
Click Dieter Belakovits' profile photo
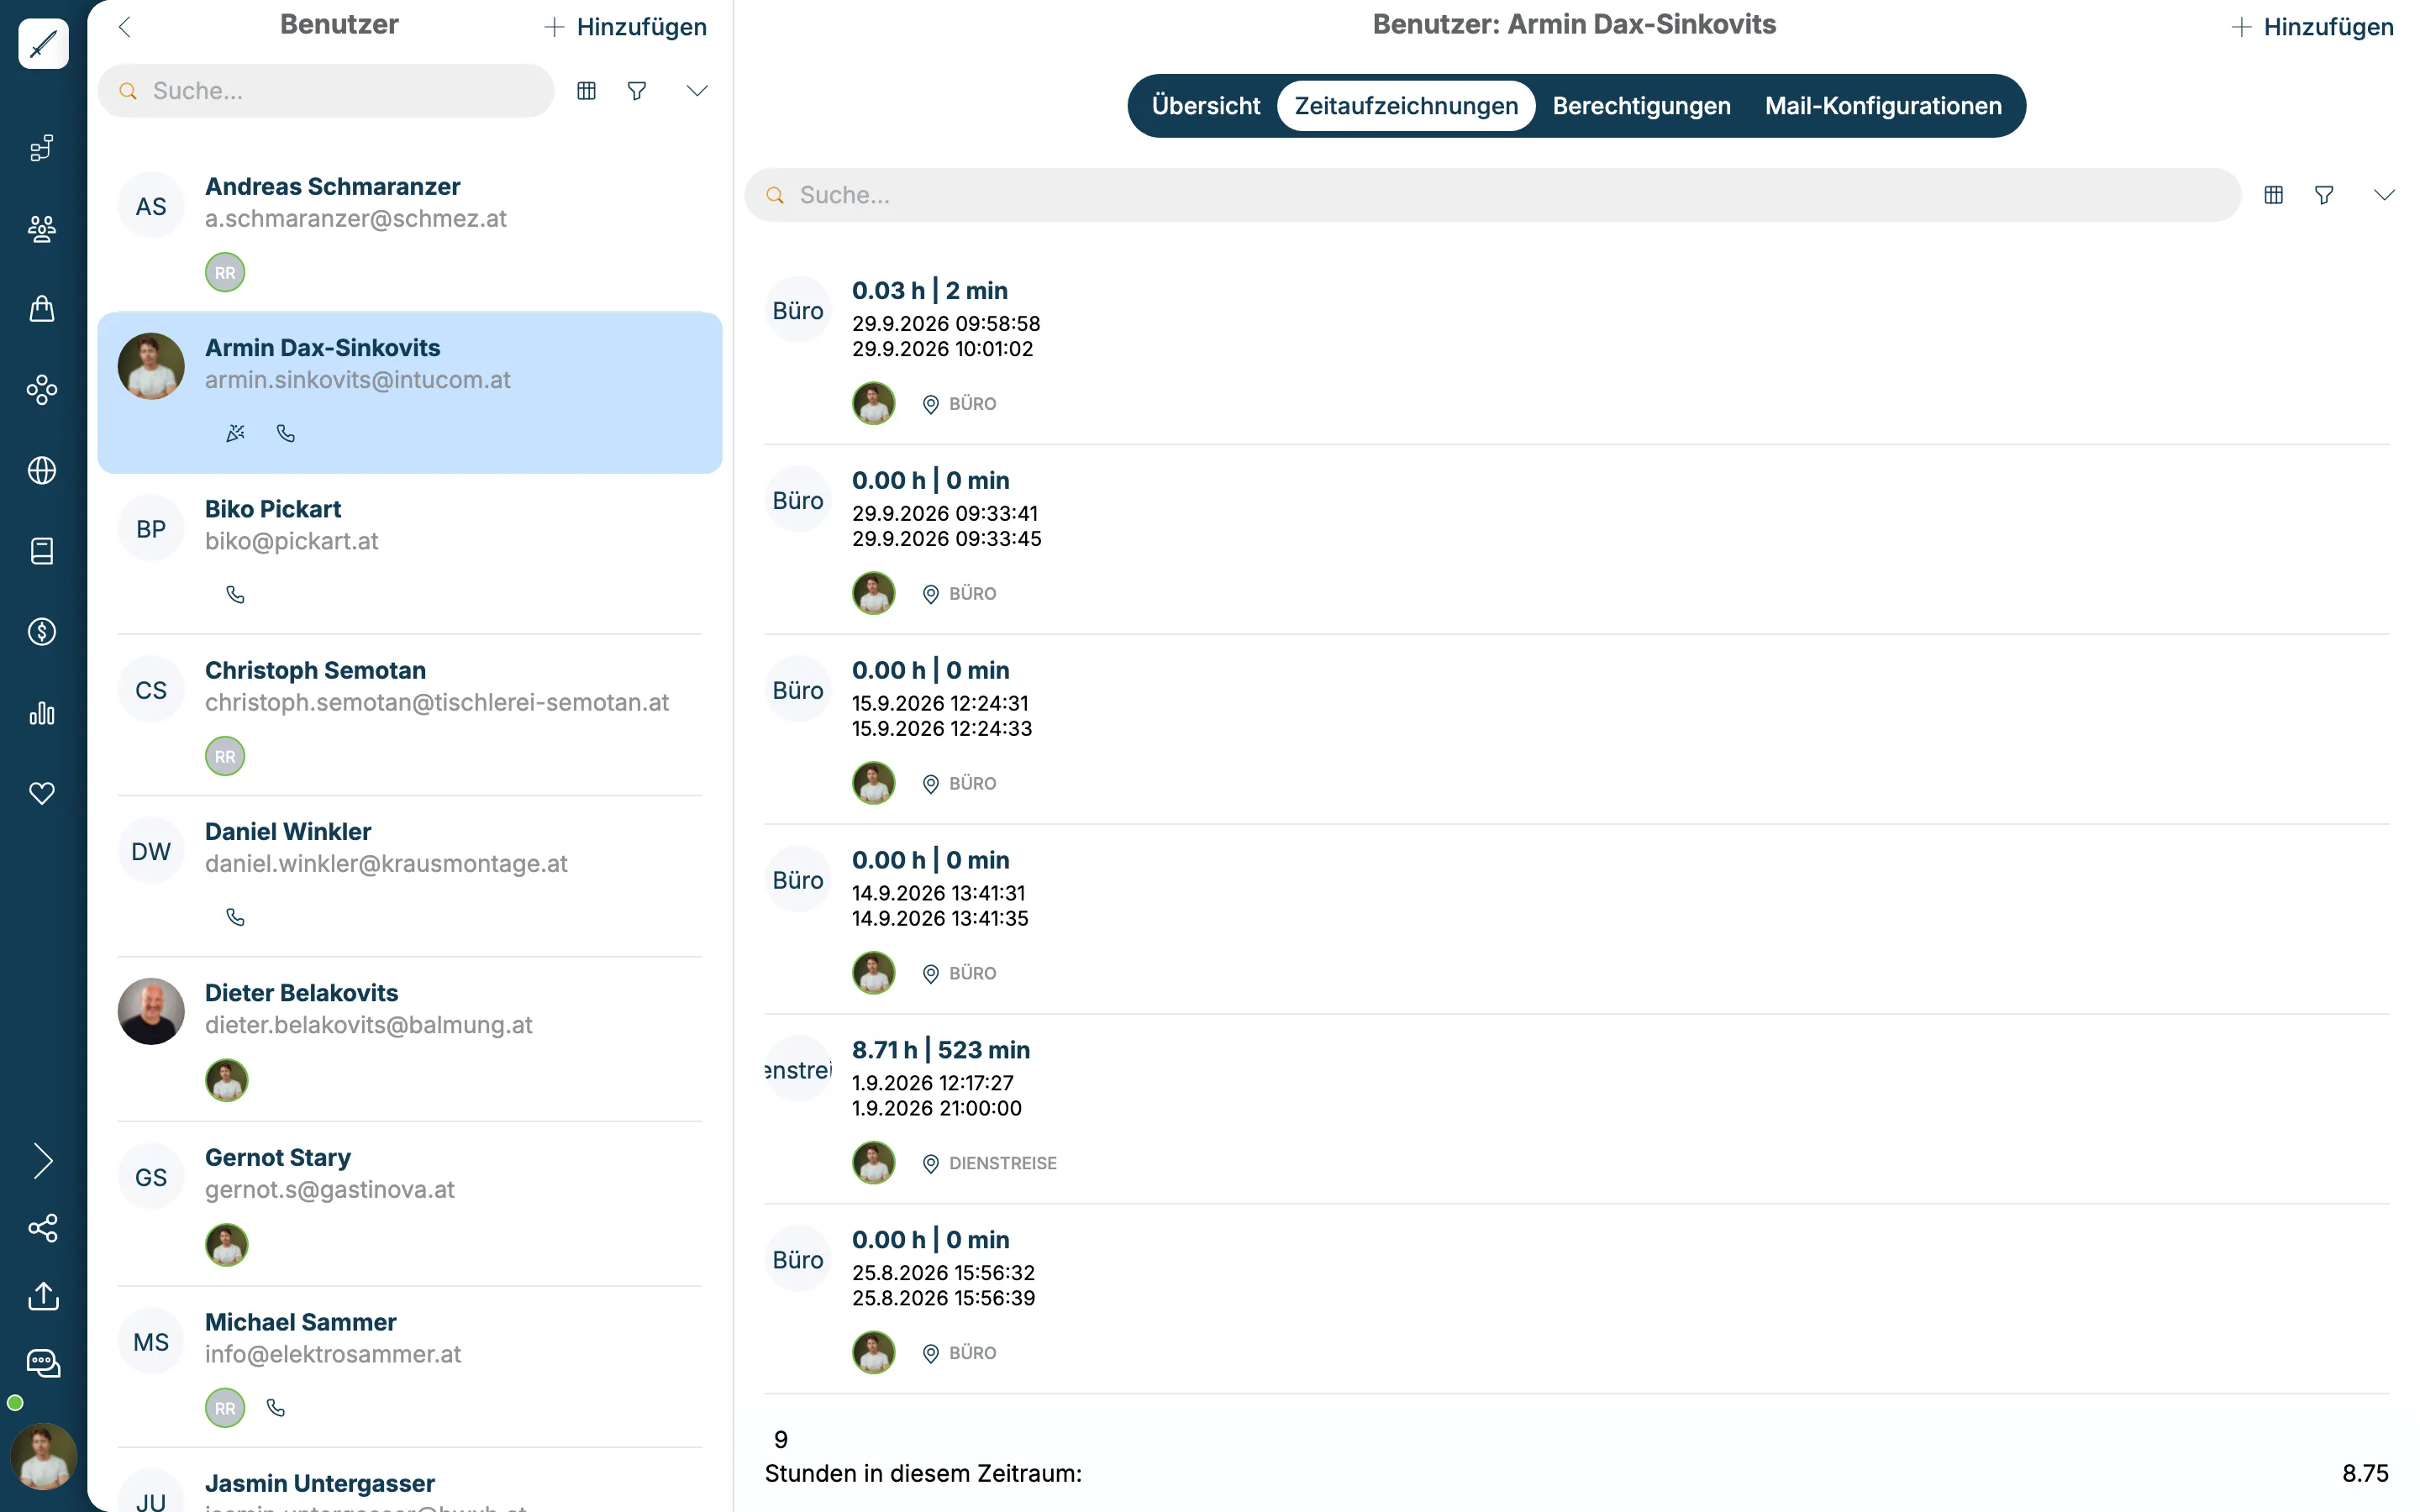[151, 1011]
